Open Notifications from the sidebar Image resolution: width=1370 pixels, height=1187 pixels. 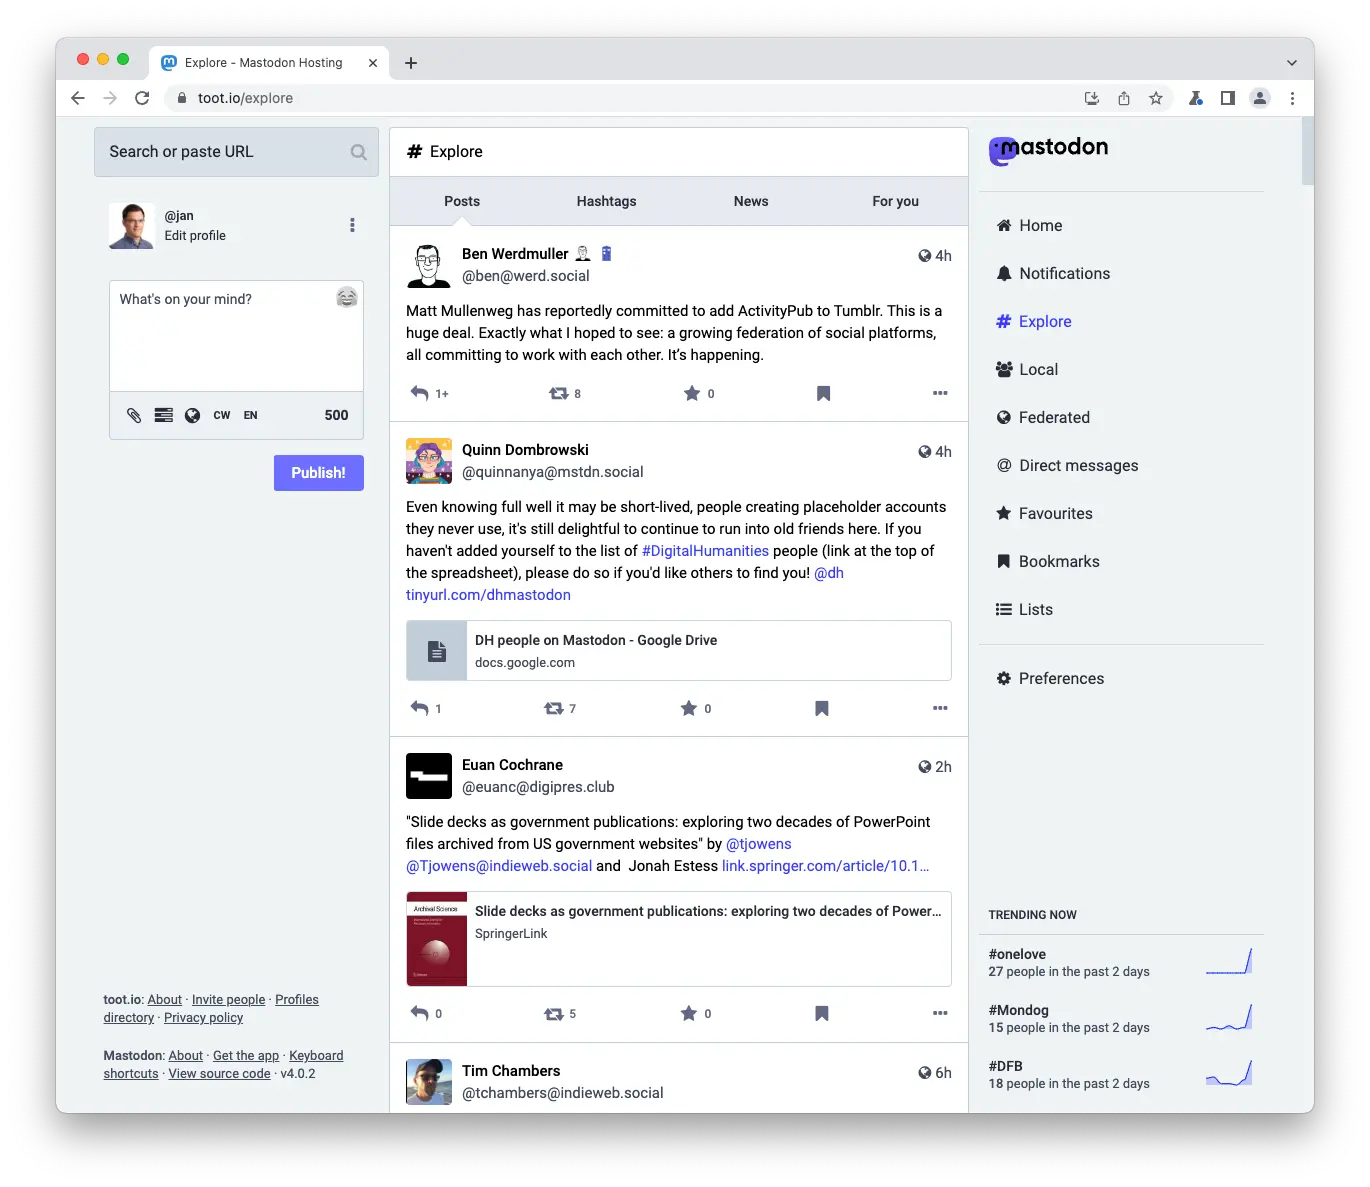(1063, 273)
